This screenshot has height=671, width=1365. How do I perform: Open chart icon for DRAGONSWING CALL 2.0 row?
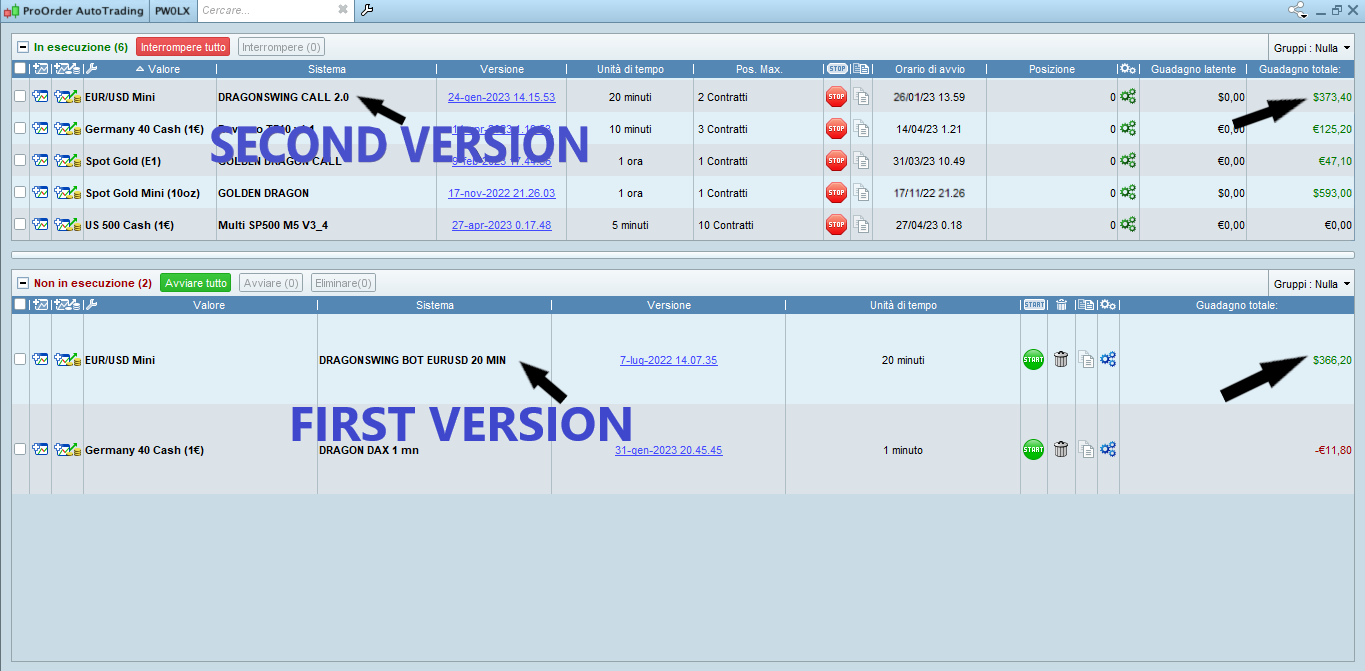click(x=40, y=97)
